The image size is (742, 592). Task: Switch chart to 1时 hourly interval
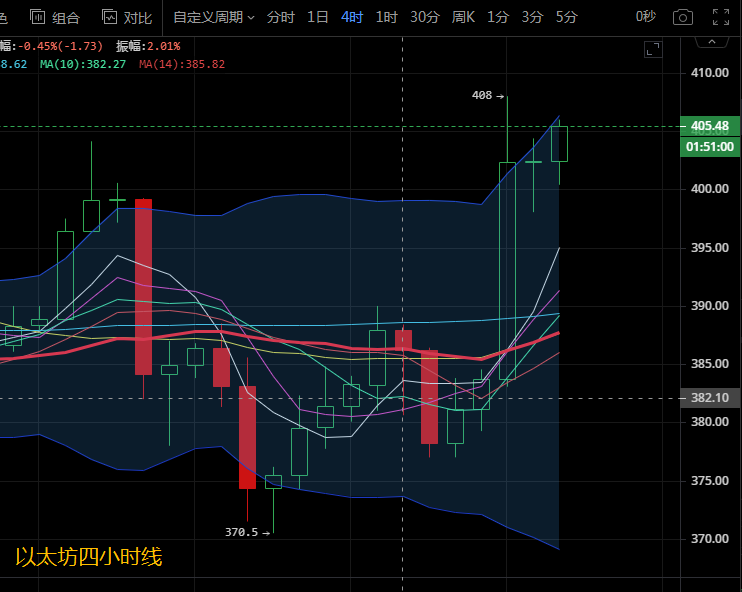tap(386, 17)
